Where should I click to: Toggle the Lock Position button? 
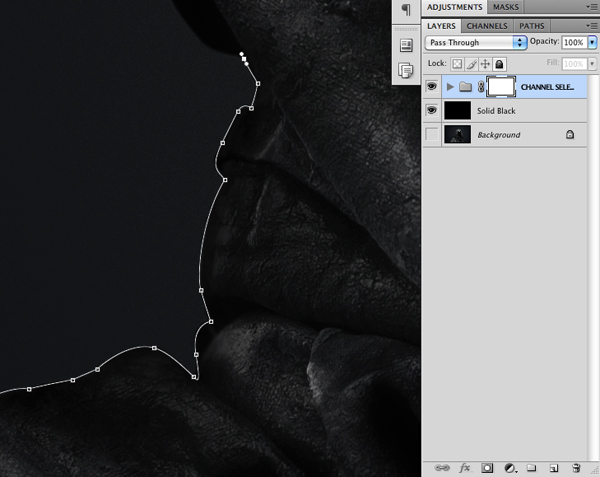tap(484, 63)
